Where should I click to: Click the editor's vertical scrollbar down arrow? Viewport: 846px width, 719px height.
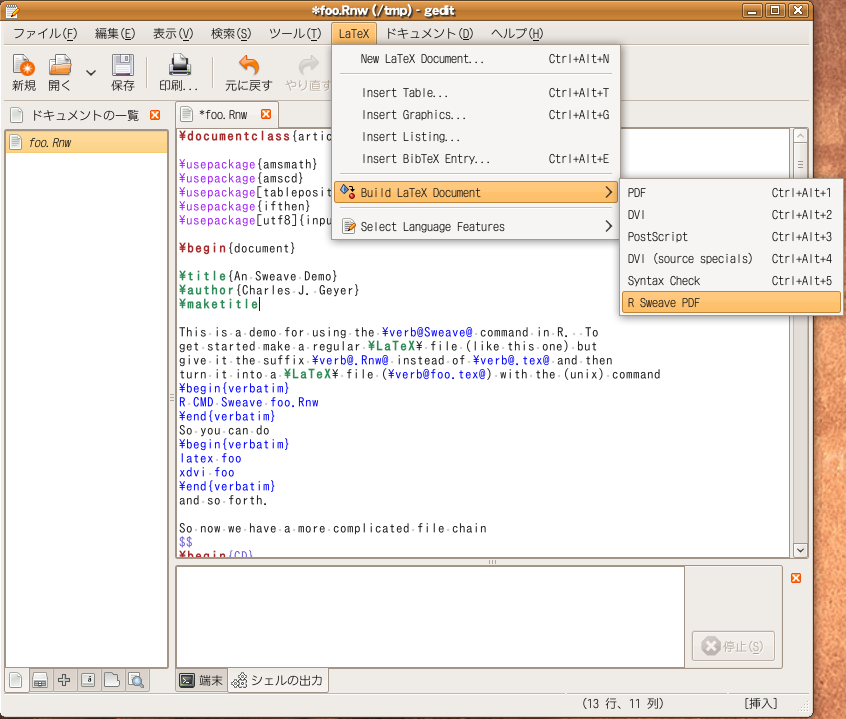pos(800,550)
